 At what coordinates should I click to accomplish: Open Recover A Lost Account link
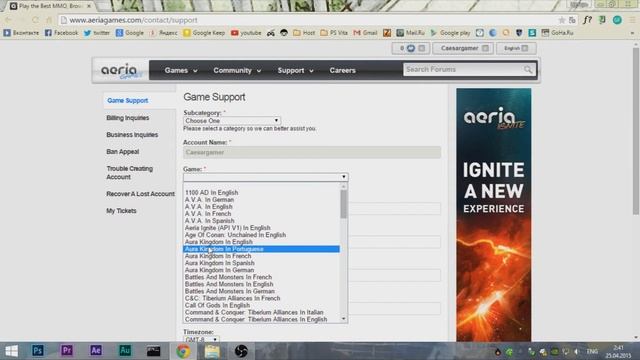click(x=140, y=194)
